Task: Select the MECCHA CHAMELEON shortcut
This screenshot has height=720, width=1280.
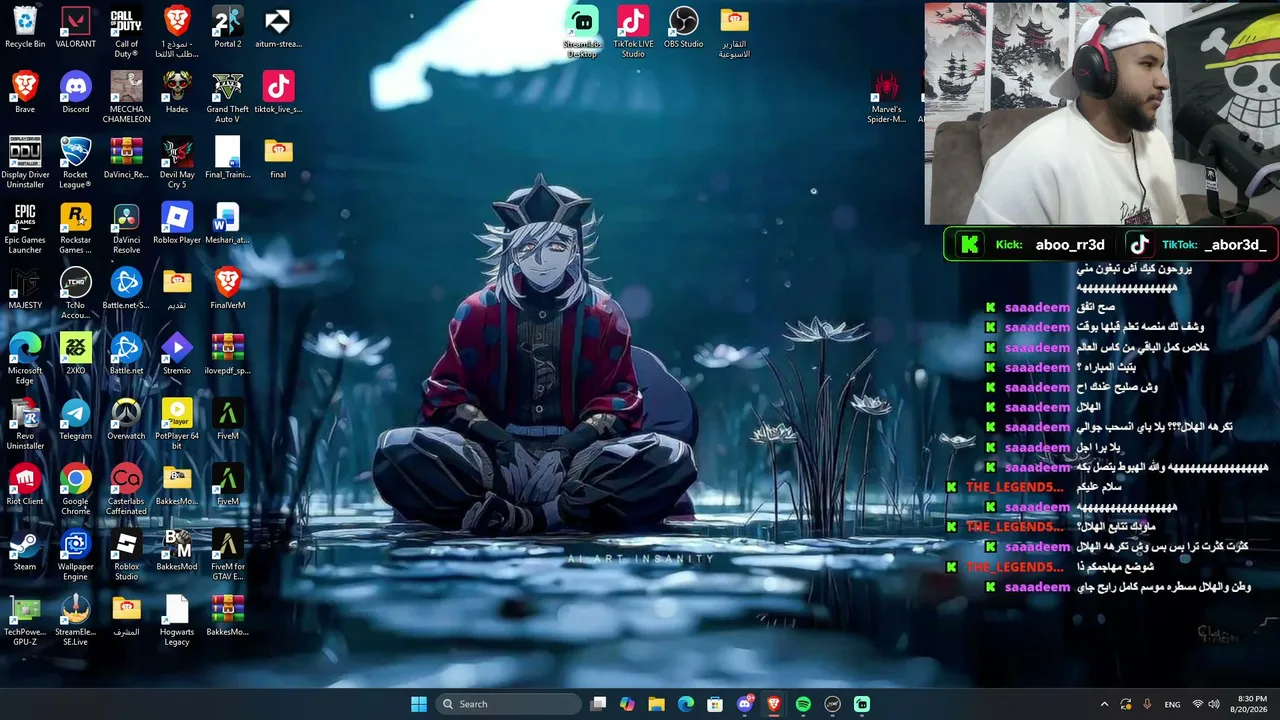Action: click(x=126, y=97)
